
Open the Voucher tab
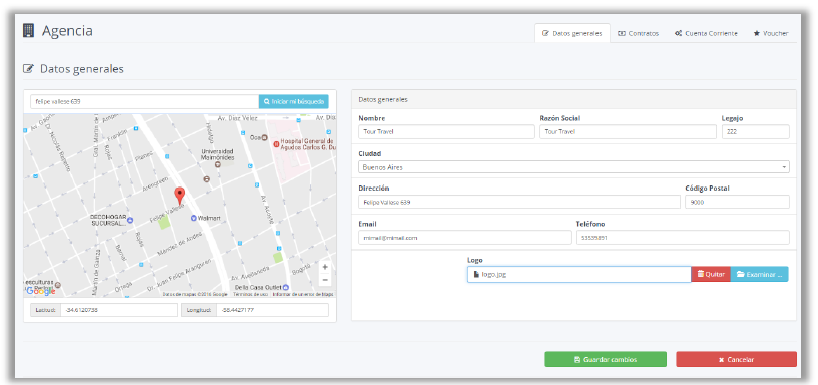tap(771, 33)
